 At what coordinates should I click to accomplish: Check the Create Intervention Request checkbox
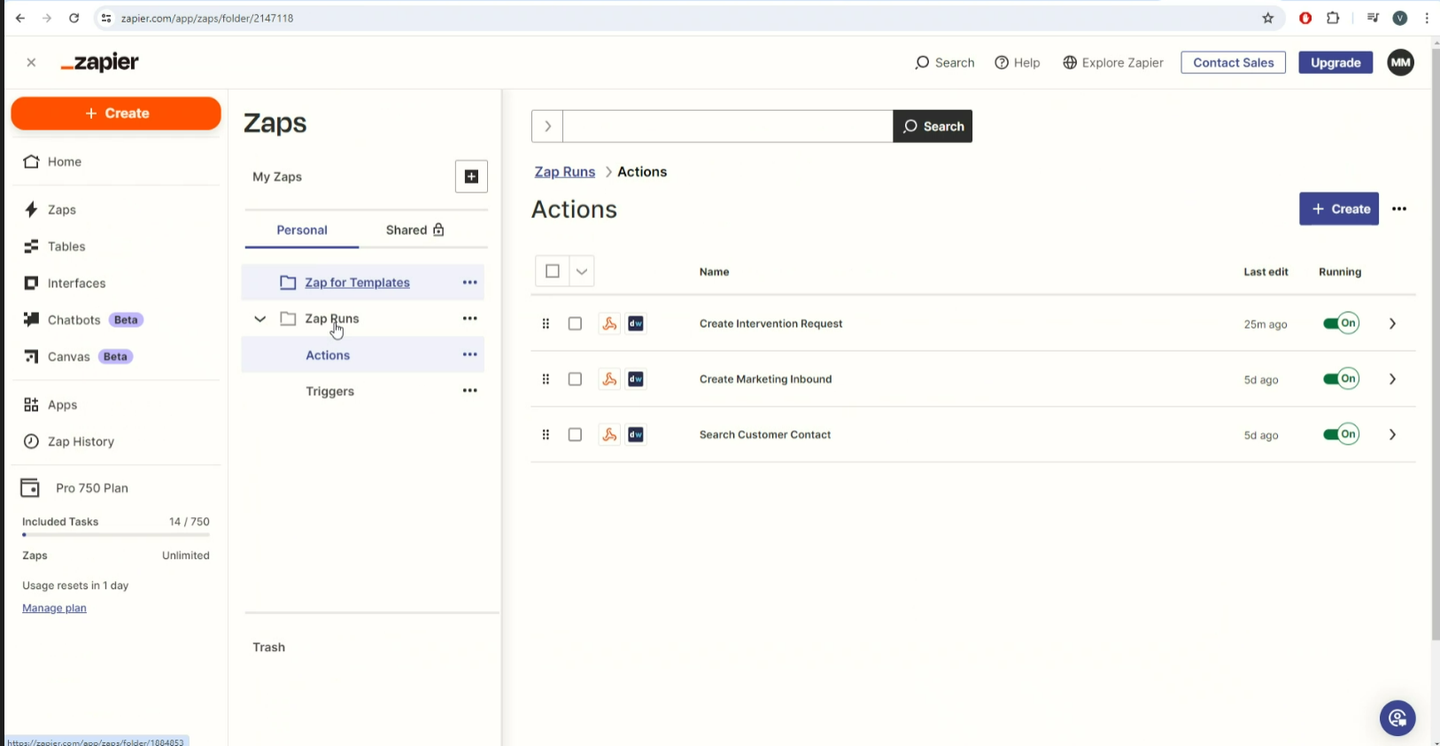575,323
